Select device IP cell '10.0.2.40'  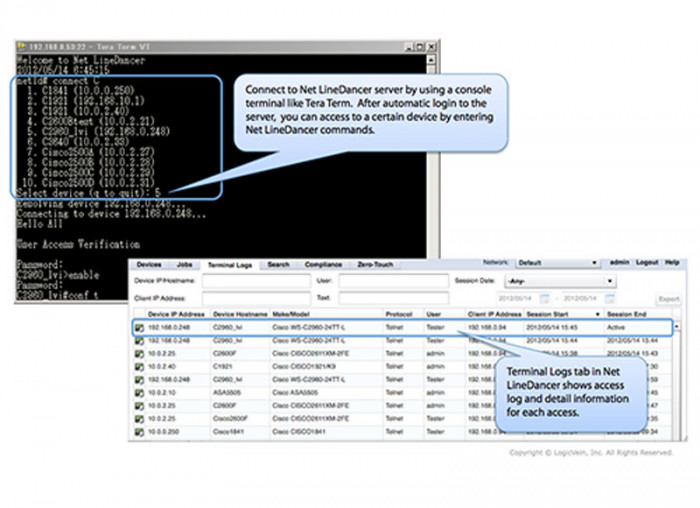point(162,367)
